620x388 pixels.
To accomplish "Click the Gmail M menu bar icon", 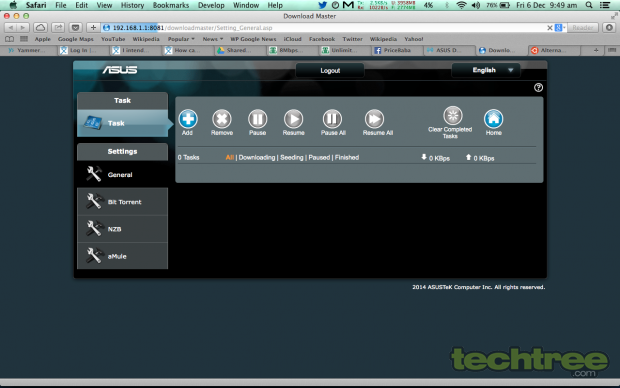I will [348, 5].
